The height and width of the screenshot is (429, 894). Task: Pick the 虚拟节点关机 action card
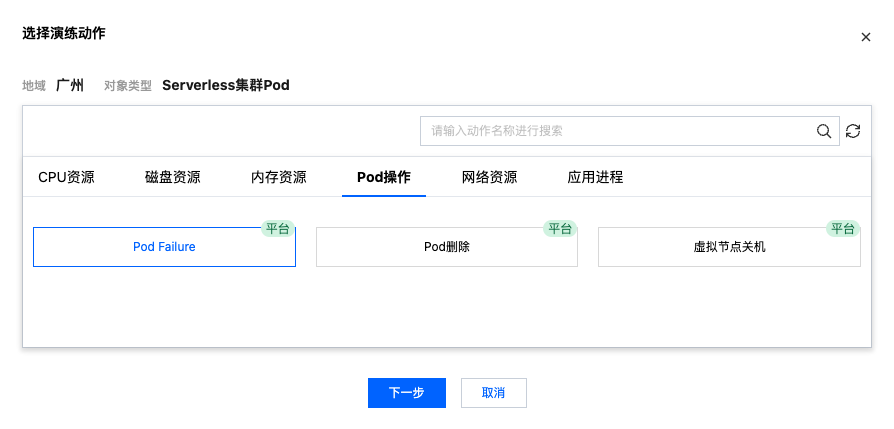(x=729, y=247)
